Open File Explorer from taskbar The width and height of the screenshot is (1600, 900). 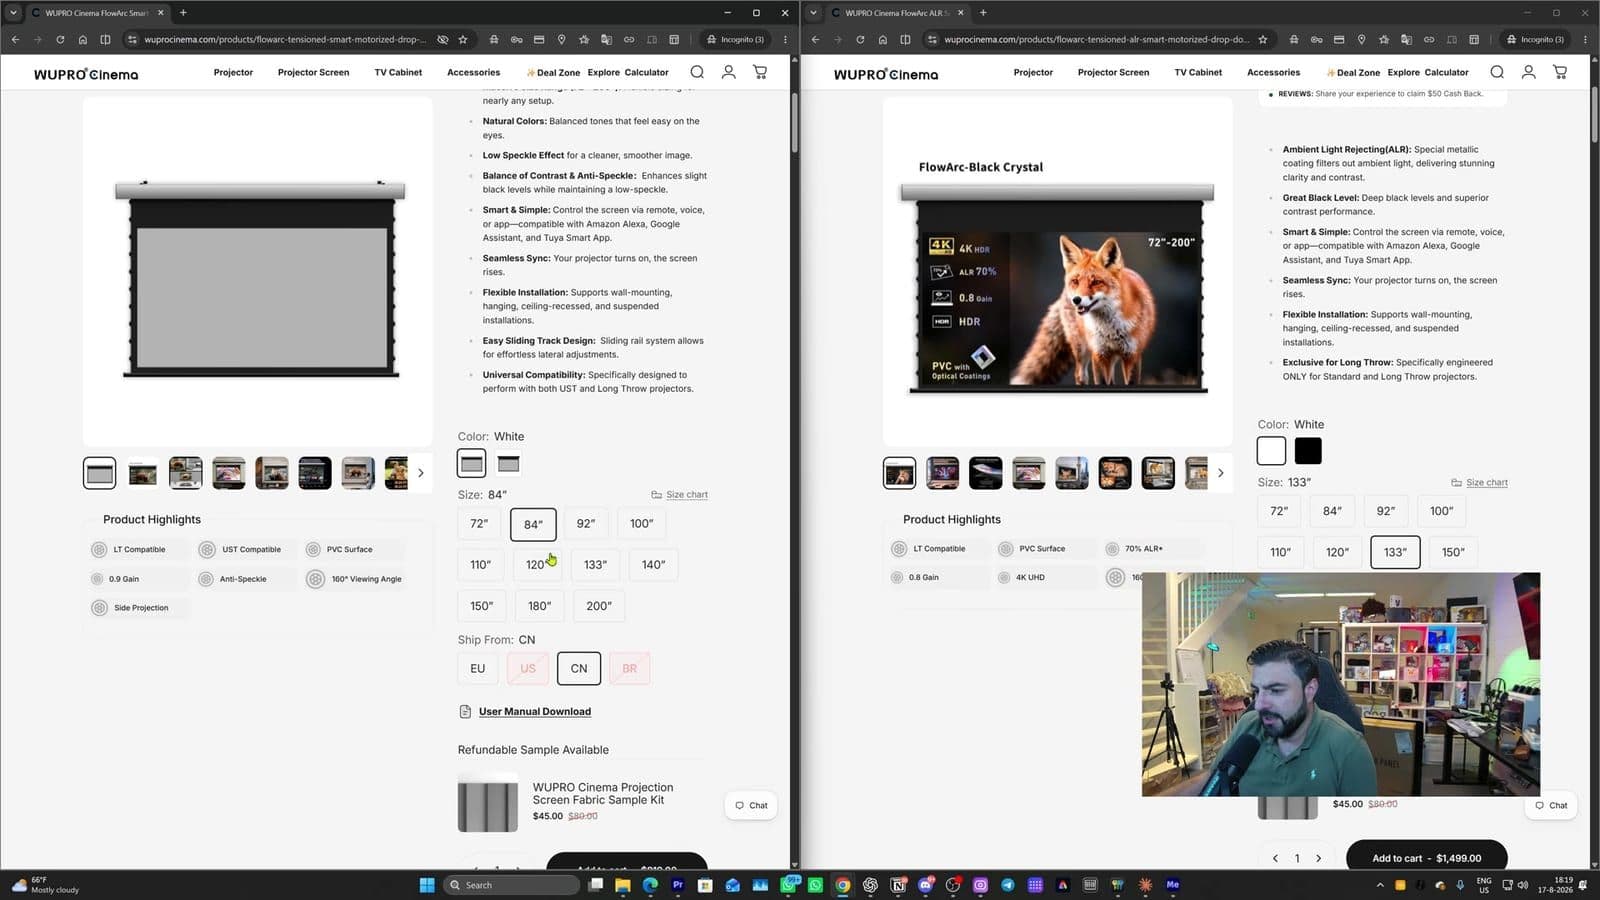(x=623, y=885)
